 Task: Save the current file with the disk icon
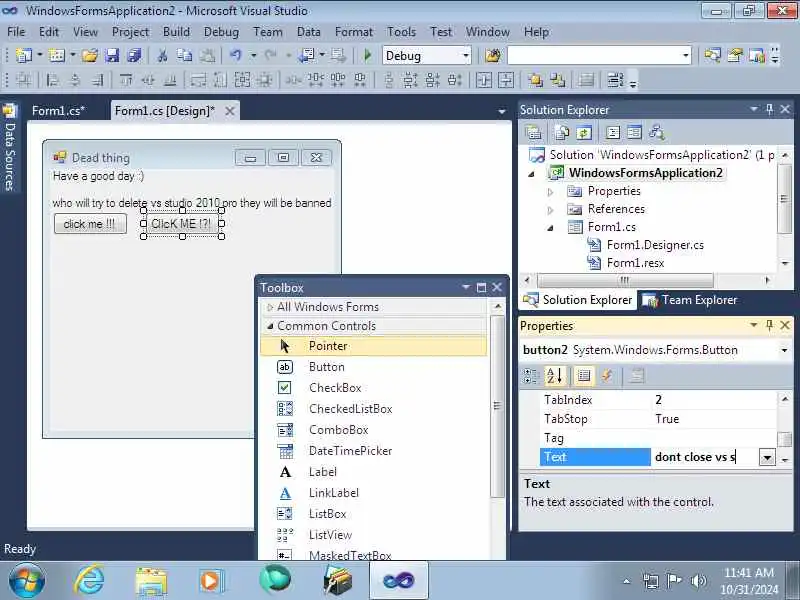[x=112, y=55]
